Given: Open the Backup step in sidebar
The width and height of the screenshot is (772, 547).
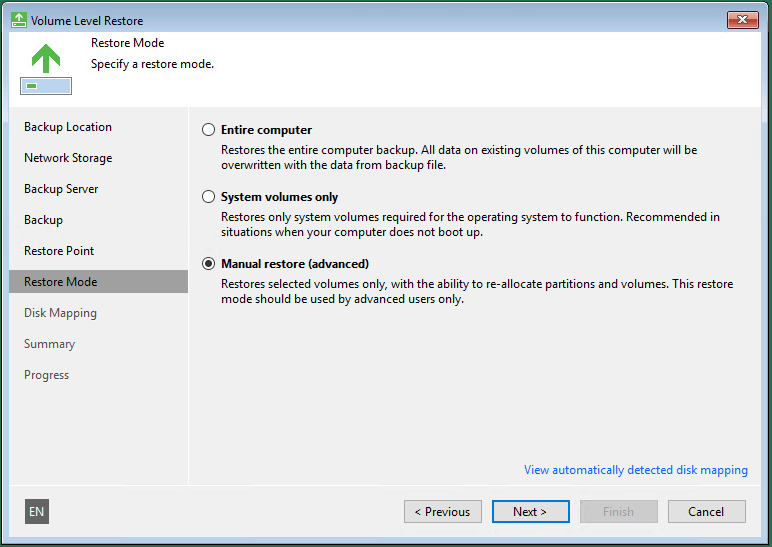Looking at the screenshot, I should click(43, 220).
